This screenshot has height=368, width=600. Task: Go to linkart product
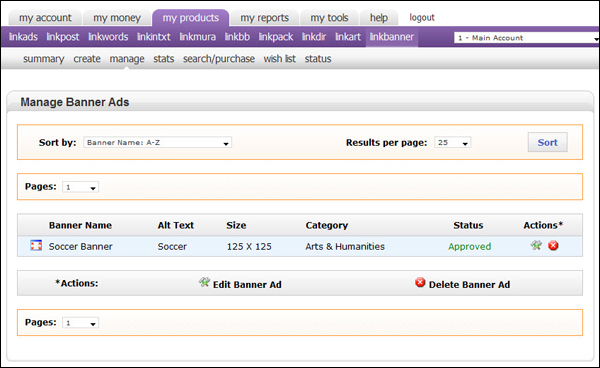tap(348, 37)
